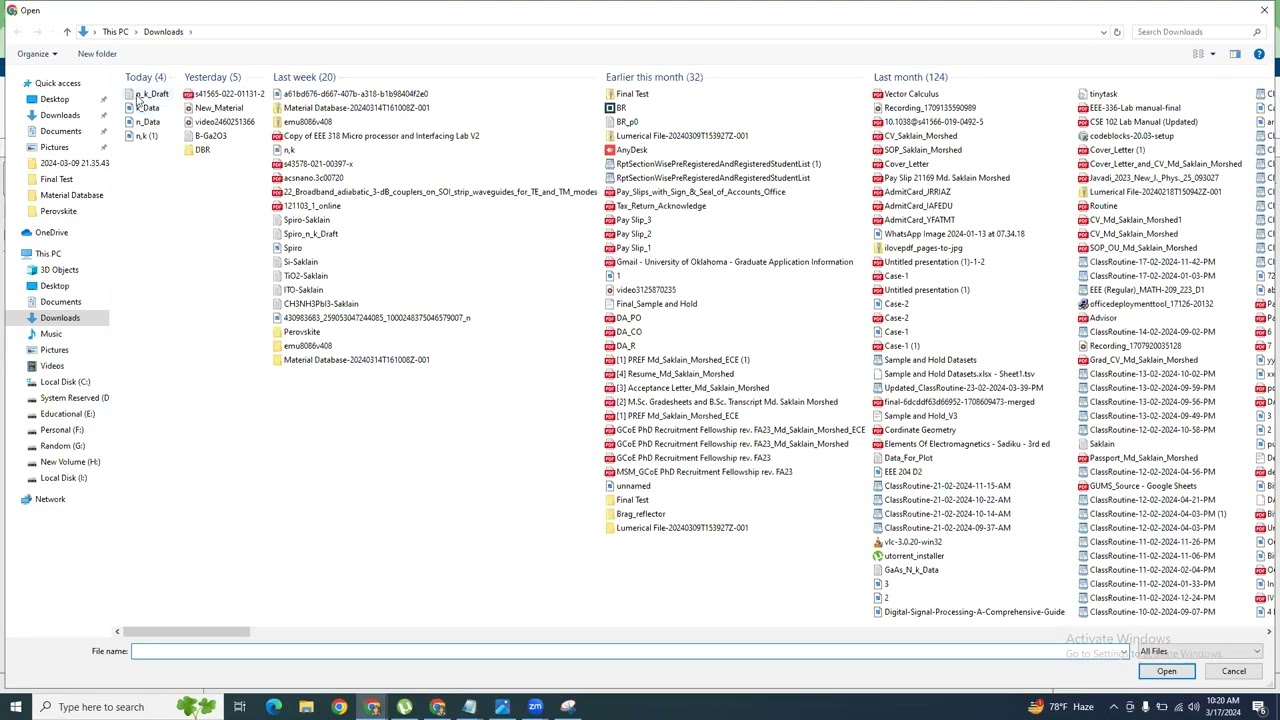Click the File name input box
The image size is (1280, 720).
pyautogui.click(x=630, y=652)
